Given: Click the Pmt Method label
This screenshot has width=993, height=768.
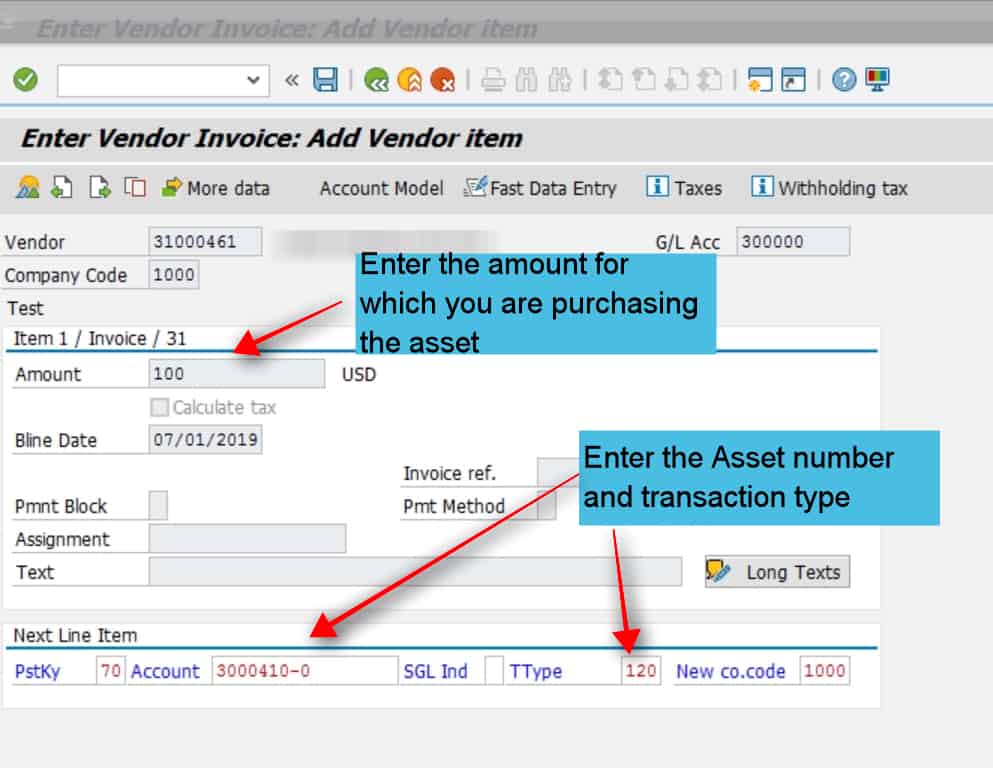Looking at the screenshot, I should point(454,506).
